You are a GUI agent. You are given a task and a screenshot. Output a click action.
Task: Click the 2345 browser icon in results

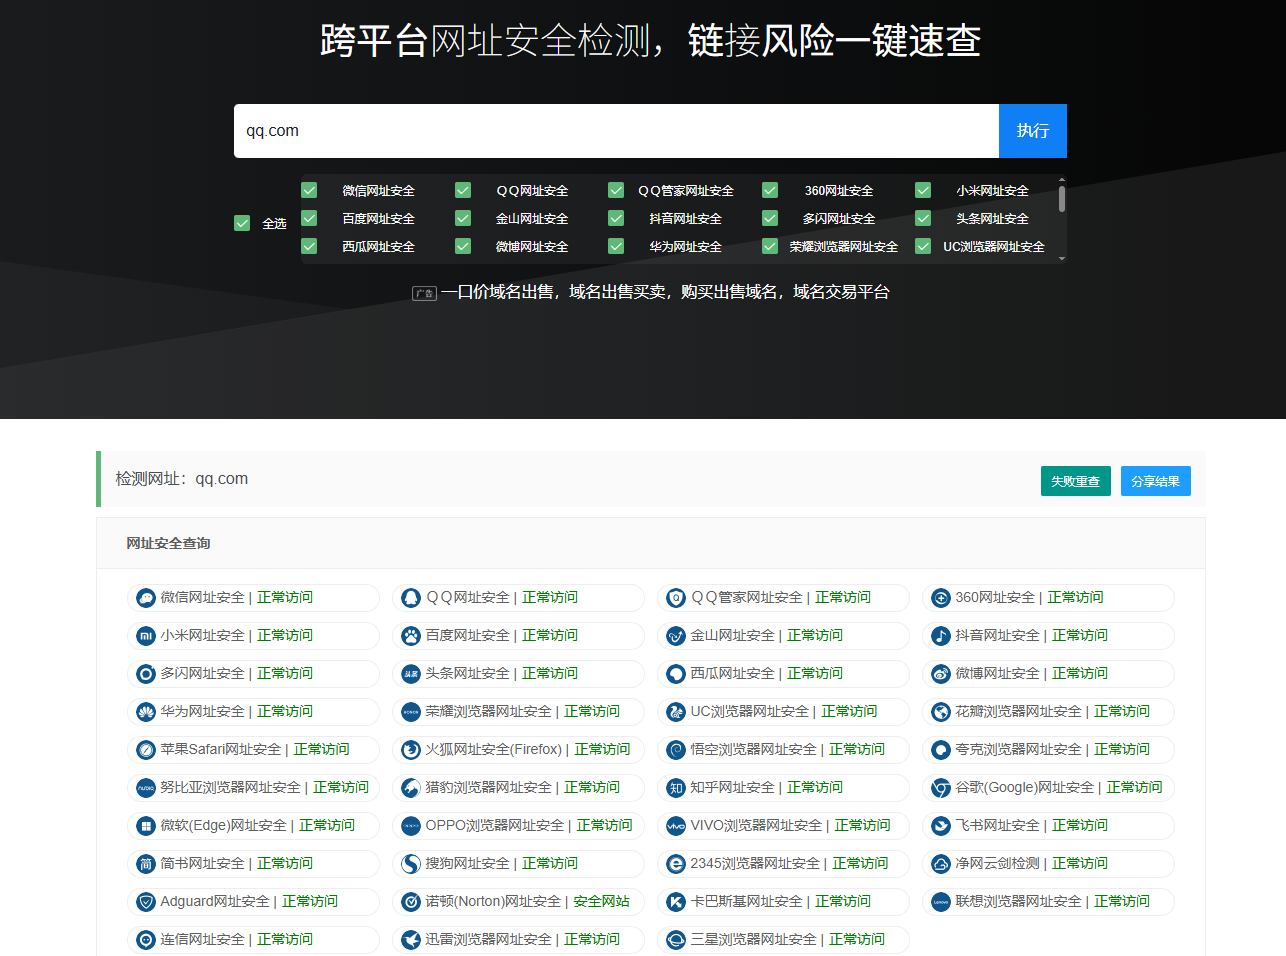(x=676, y=864)
